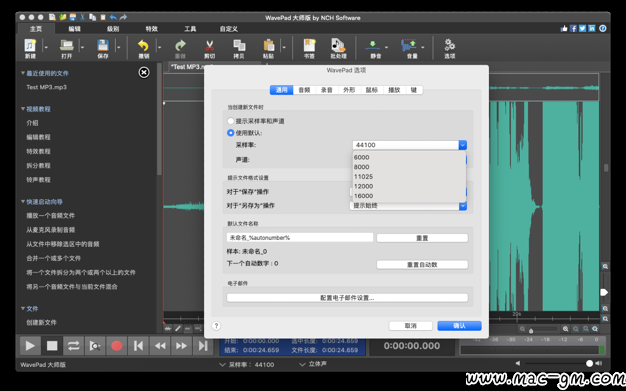Select the 使用默认 radio button

click(230, 133)
